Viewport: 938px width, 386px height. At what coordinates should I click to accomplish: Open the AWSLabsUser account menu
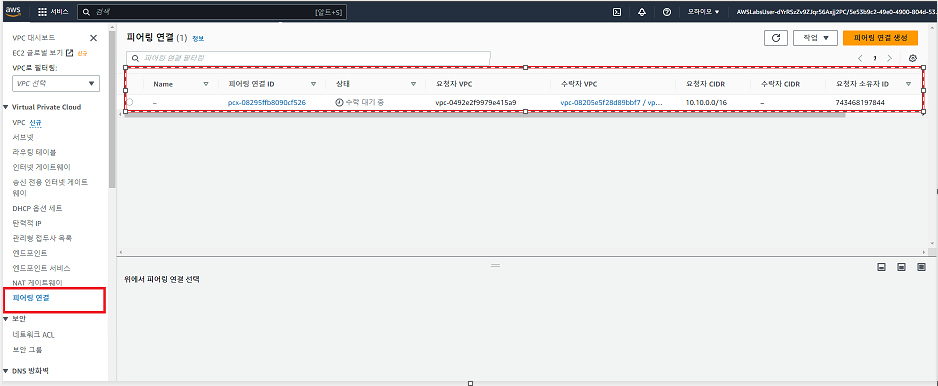click(x=836, y=12)
